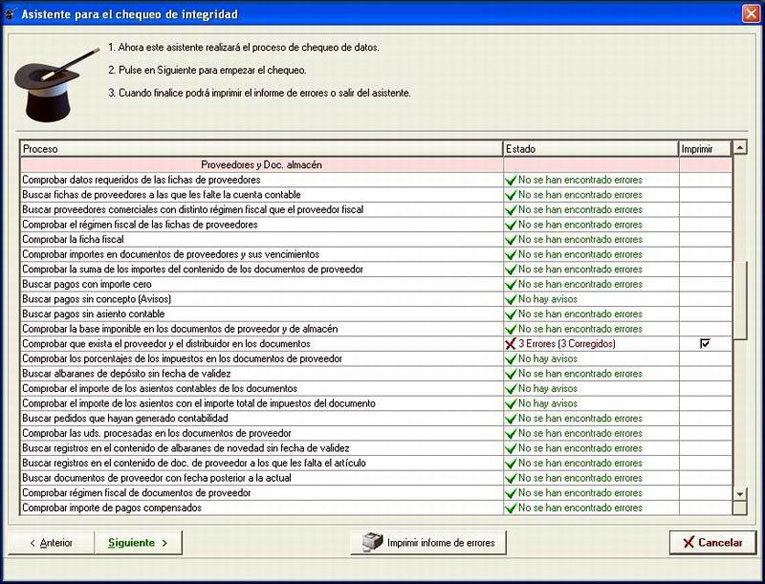Go back with Anterior button
Viewport: 765px width, 584px height.
click(51, 543)
